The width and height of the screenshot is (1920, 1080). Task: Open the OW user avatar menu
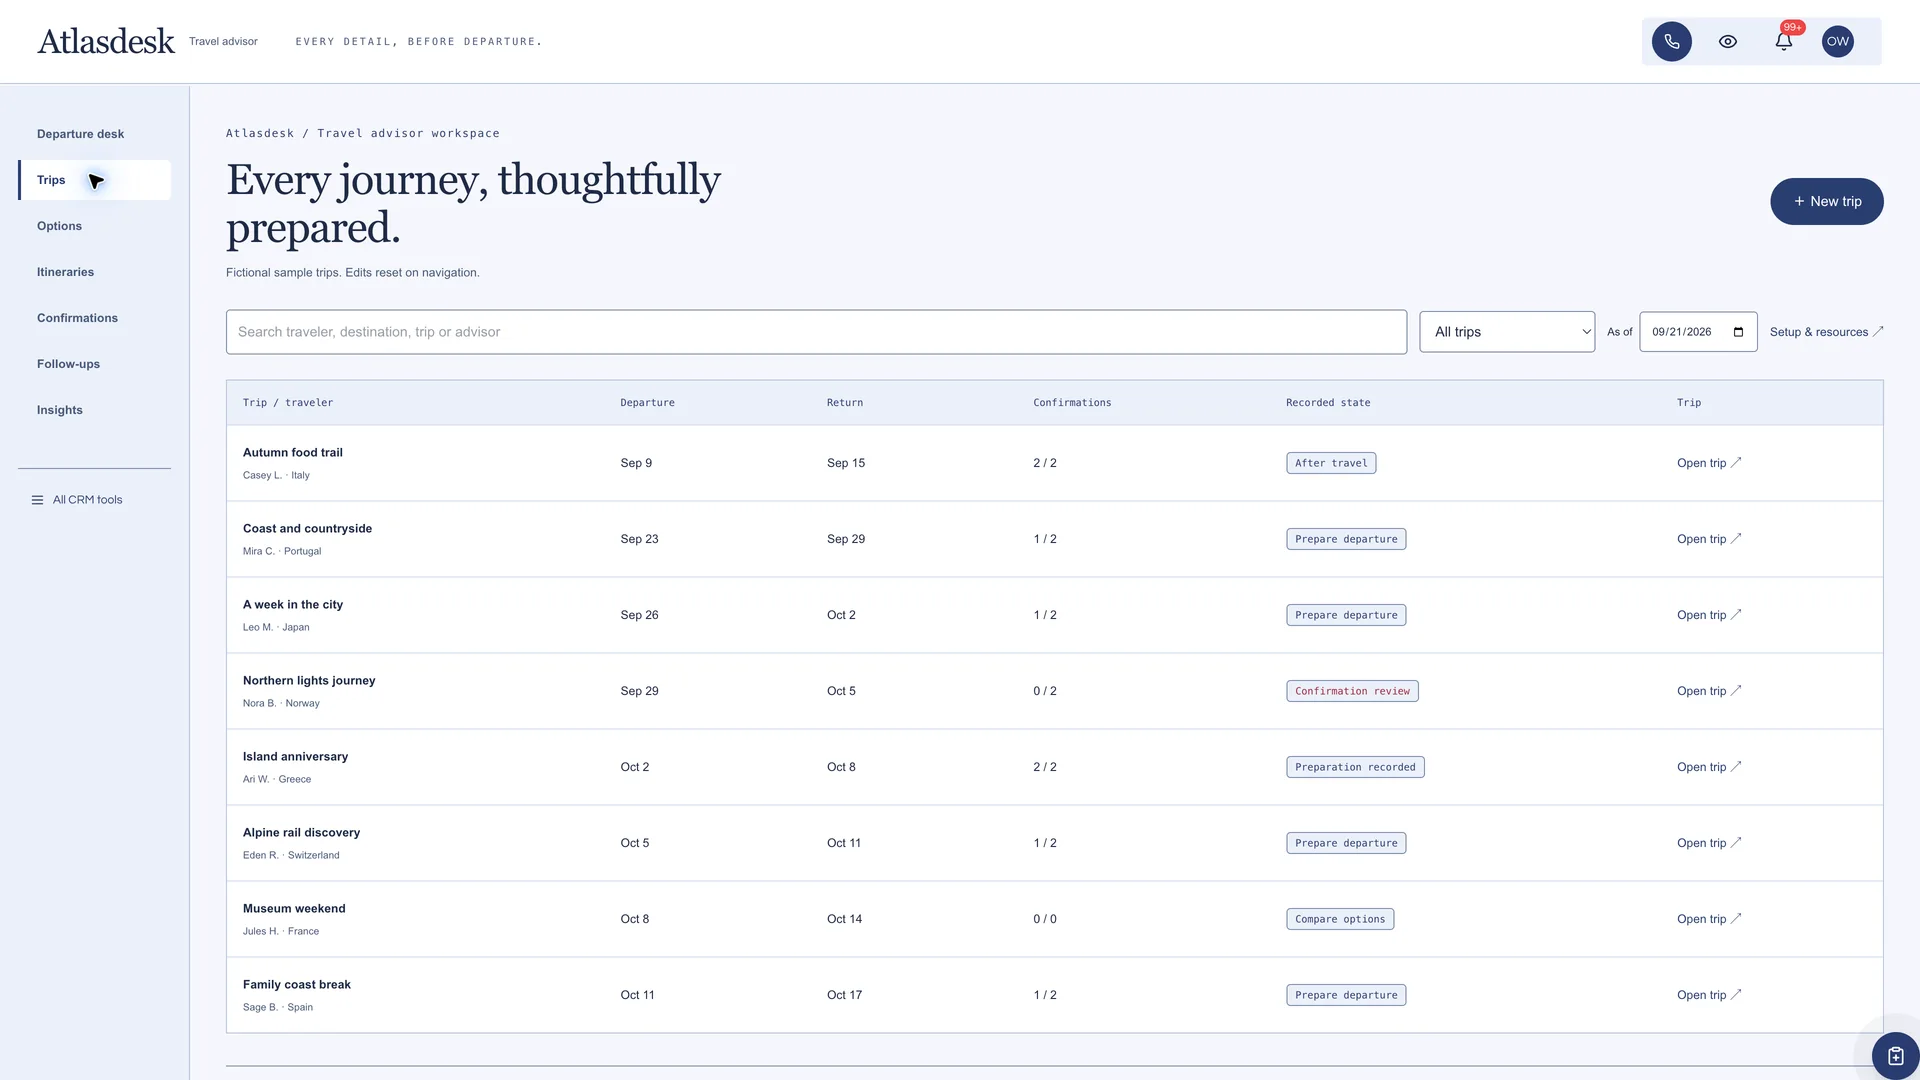pos(1837,41)
